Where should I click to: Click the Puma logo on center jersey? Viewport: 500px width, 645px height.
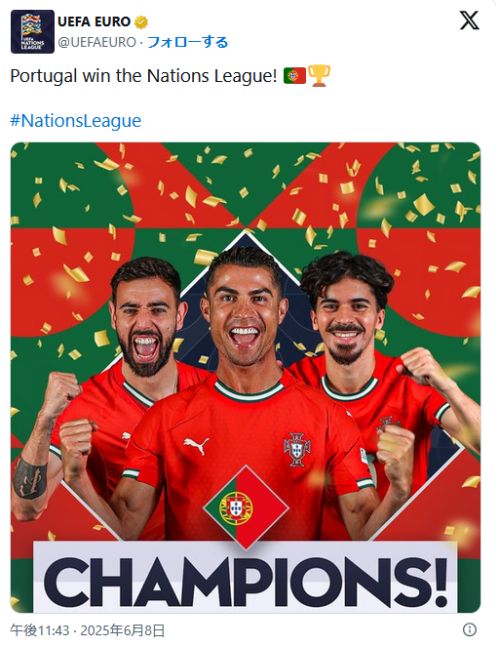tap(196, 445)
